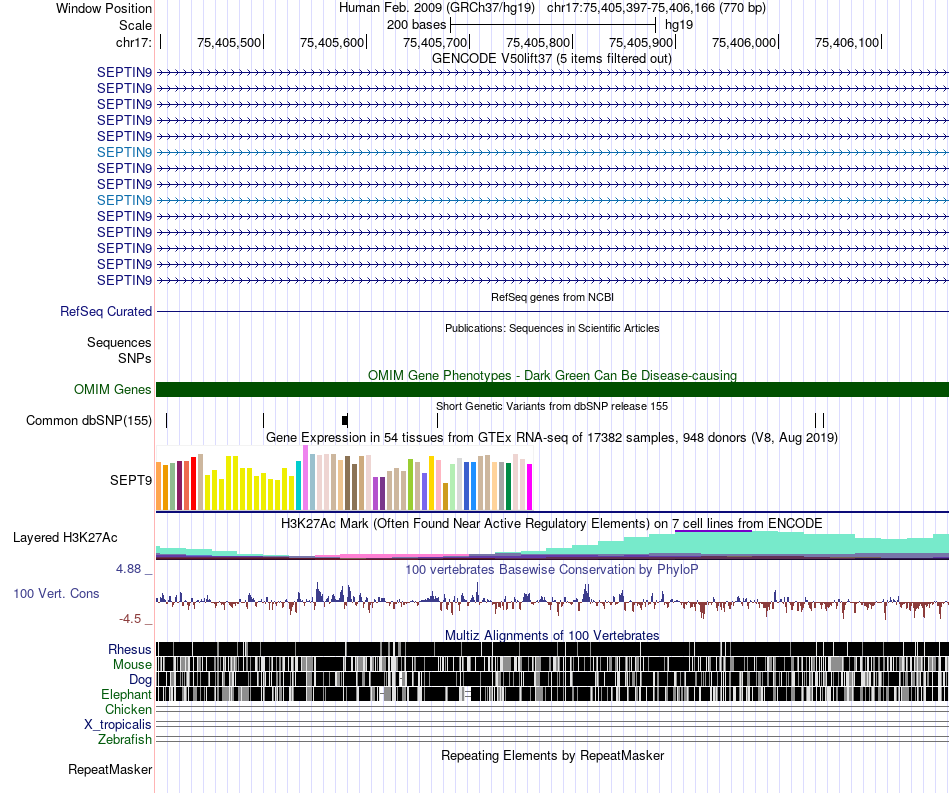This screenshot has height=793, width=950.
Task: Click the last magenta bar in GTEx chart
Action: (530, 487)
